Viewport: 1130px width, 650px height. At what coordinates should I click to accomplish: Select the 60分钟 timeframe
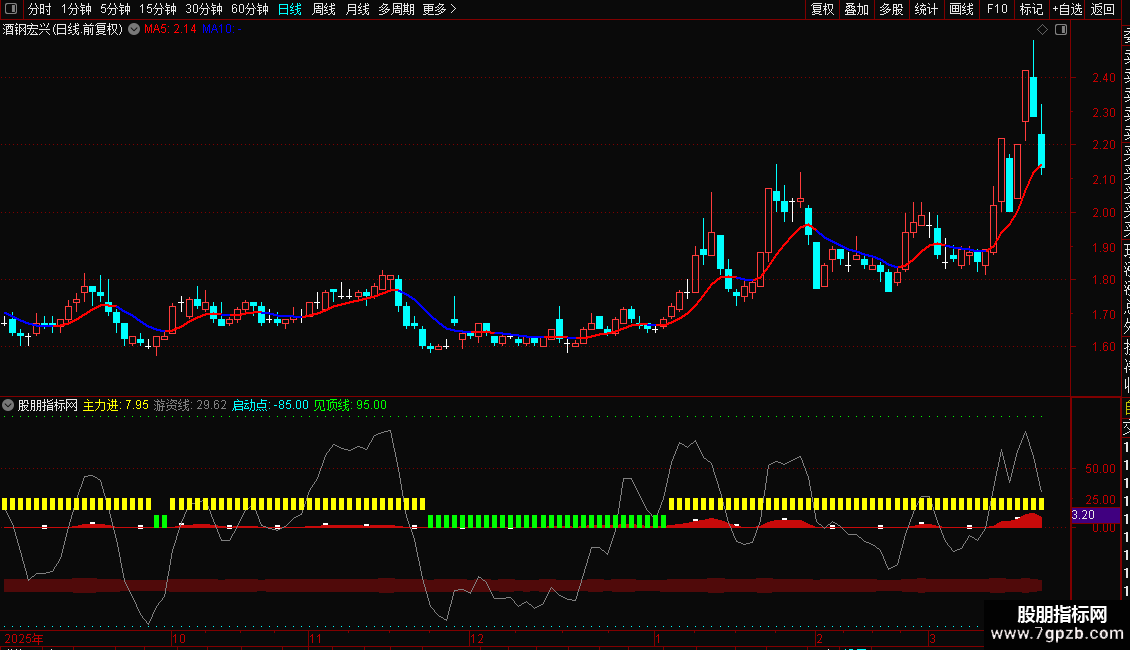[x=249, y=9]
